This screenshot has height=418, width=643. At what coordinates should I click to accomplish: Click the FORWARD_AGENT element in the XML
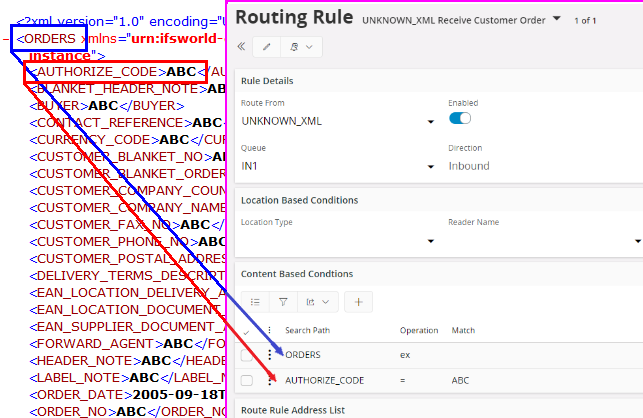127,343
